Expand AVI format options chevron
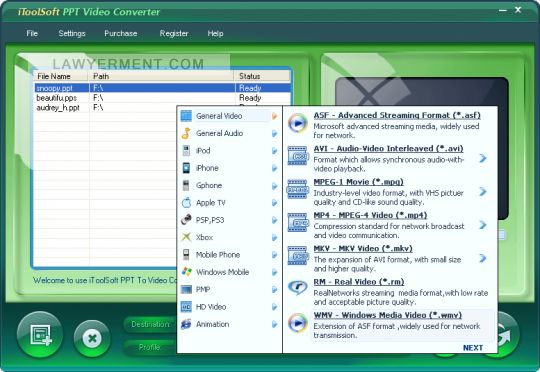Image resolution: width=540 pixels, height=372 pixels. coord(483,158)
